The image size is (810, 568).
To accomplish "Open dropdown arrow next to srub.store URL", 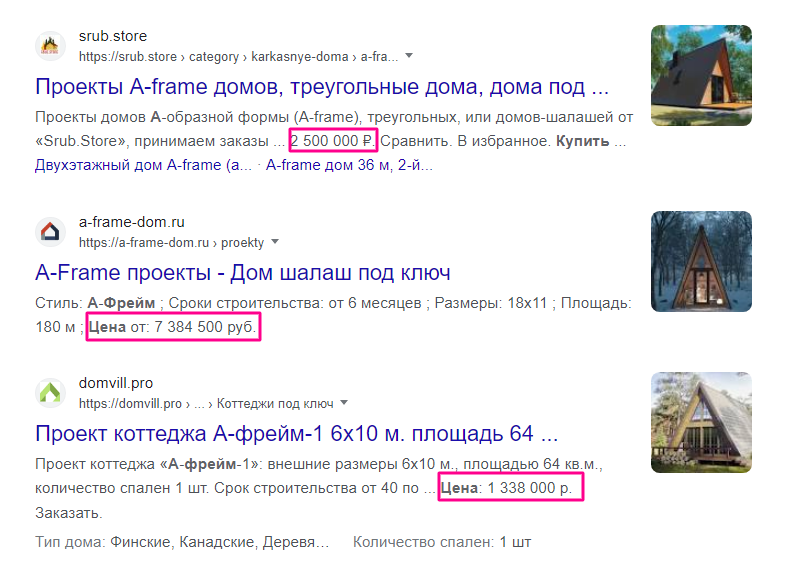I will (x=409, y=56).
